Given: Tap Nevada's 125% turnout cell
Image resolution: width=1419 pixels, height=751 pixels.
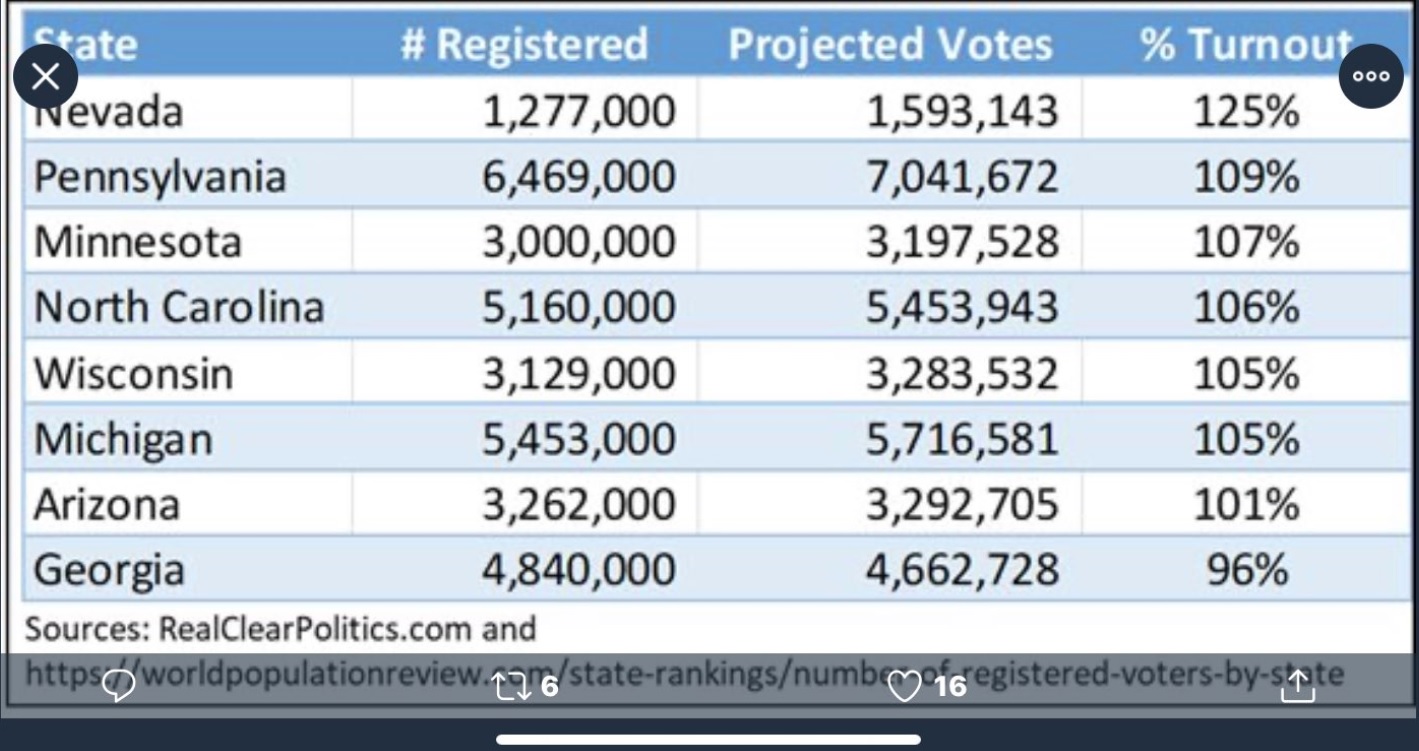Looking at the screenshot, I should pyautogui.click(x=1246, y=111).
